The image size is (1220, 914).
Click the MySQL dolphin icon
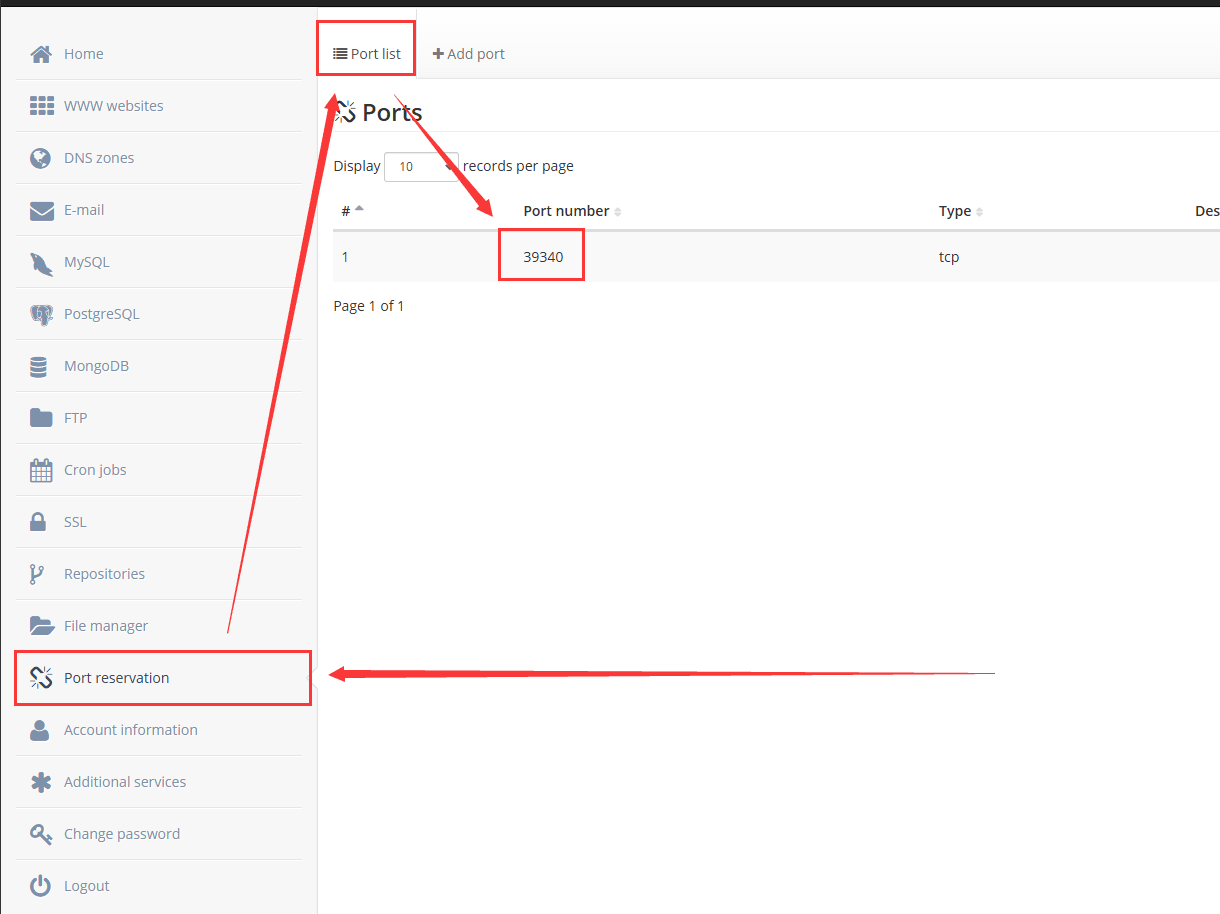[x=41, y=263]
